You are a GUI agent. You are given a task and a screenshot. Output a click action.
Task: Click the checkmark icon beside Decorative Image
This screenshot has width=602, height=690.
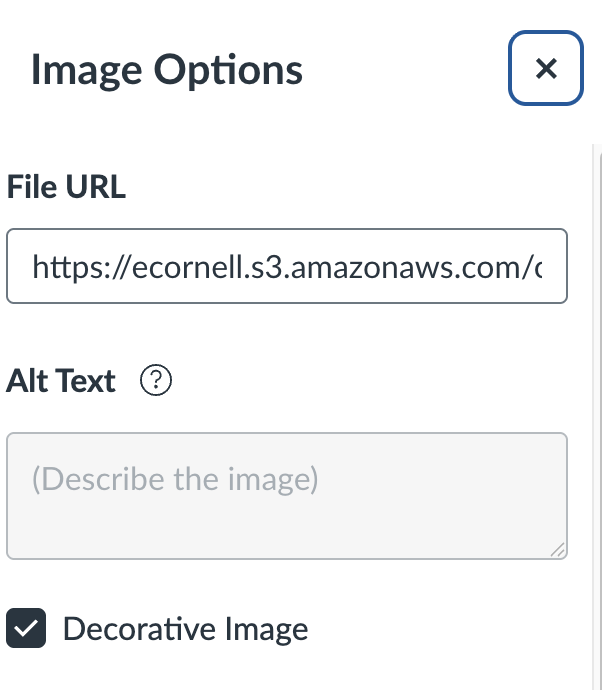pyautogui.click(x=27, y=629)
